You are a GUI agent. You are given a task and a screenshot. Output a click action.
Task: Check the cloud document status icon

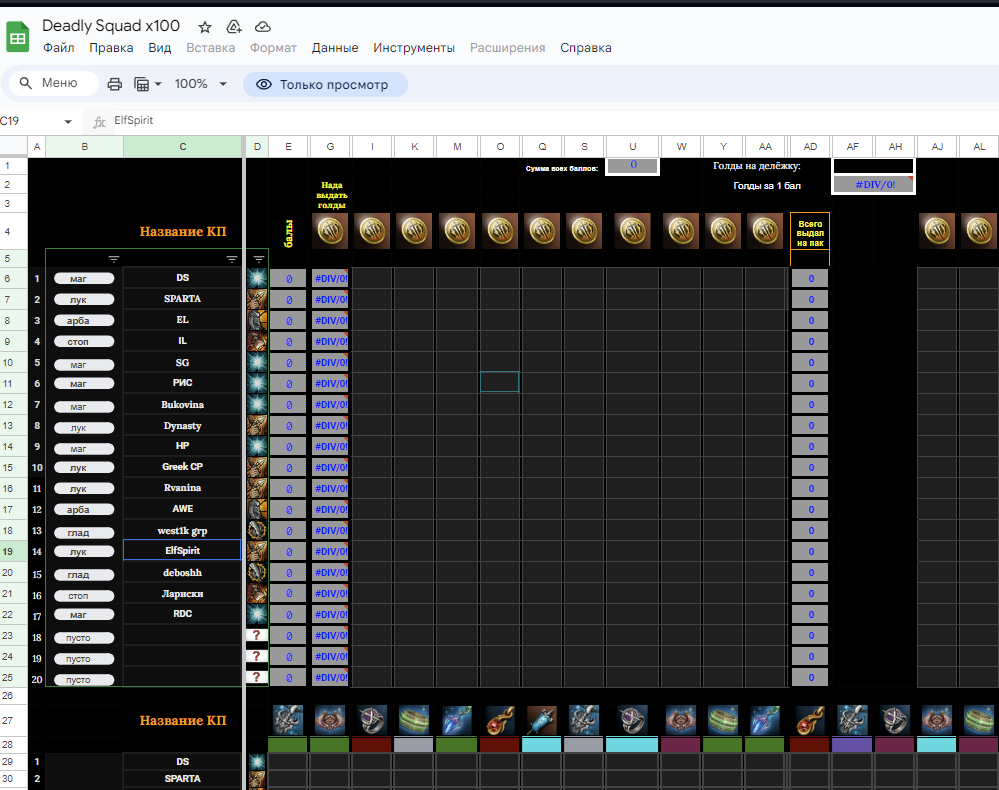pos(263,27)
